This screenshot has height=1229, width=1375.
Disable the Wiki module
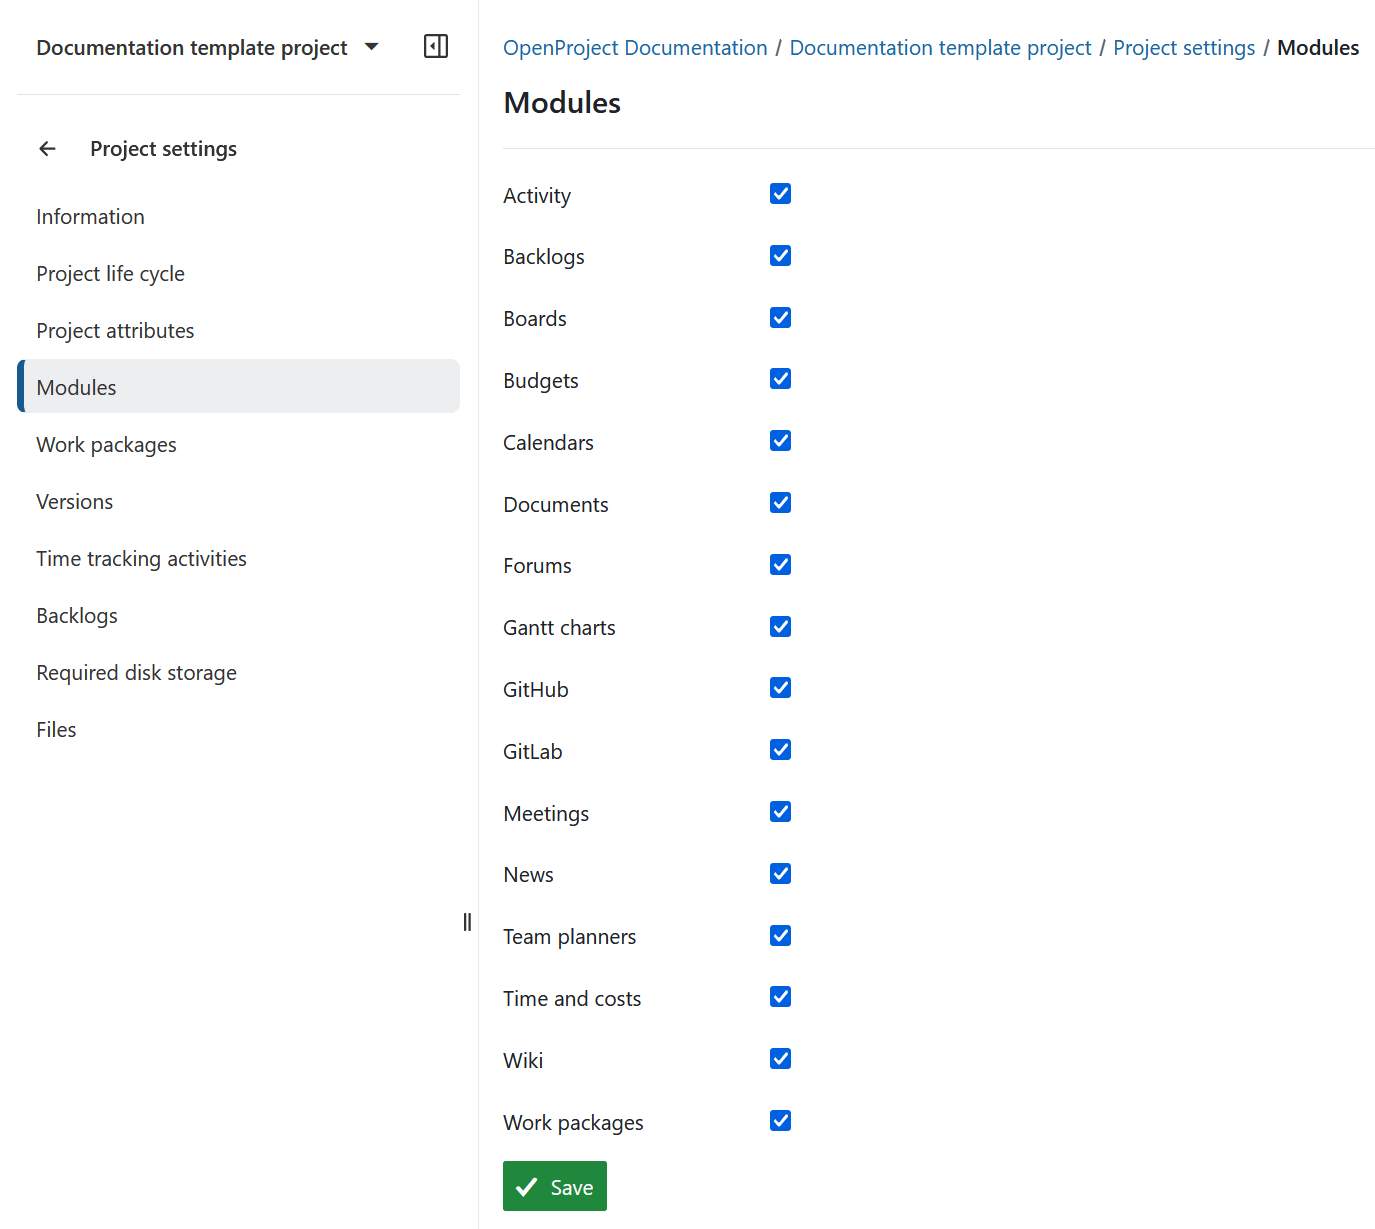(780, 1058)
